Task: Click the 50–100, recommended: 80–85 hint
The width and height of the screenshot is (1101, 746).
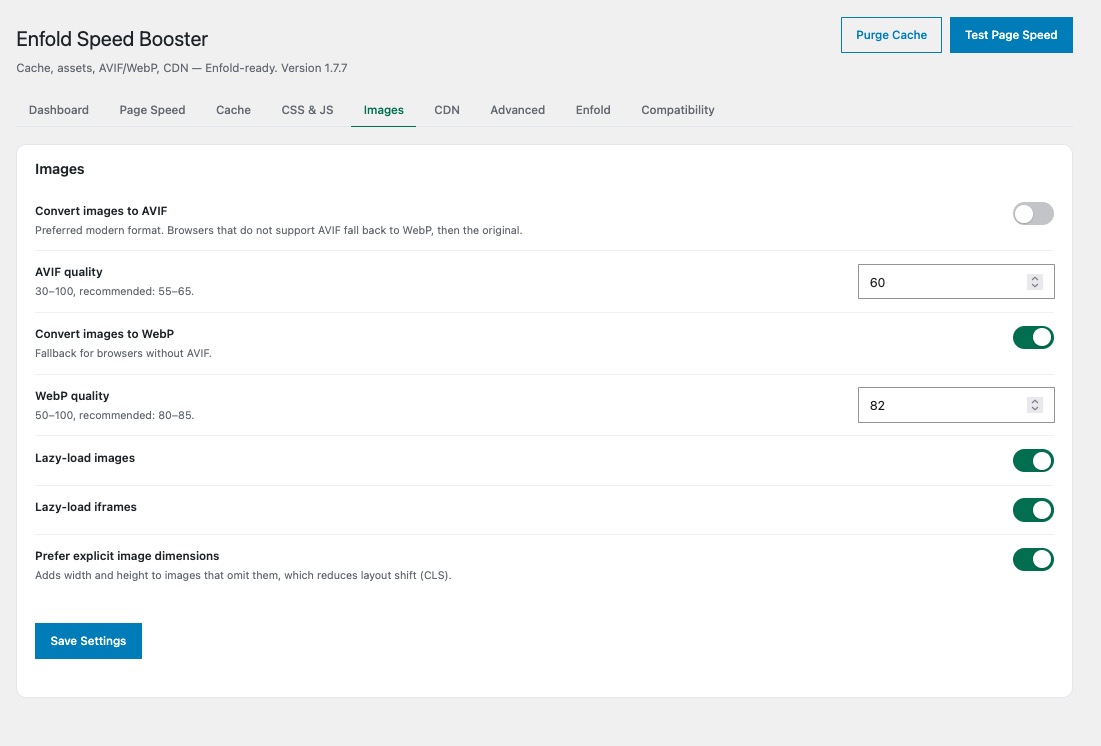Action: pyautogui.click(x=114, y=415)
